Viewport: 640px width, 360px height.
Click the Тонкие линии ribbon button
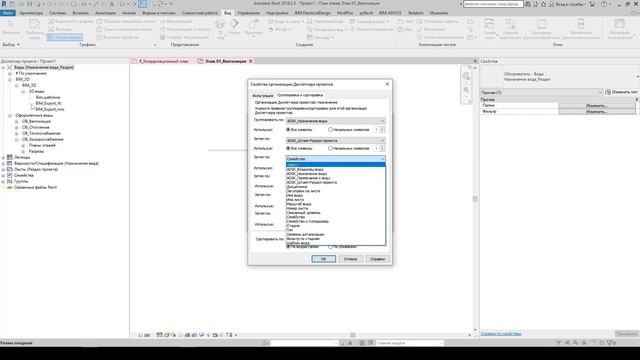pyautogui.click(x=64, y=37)
